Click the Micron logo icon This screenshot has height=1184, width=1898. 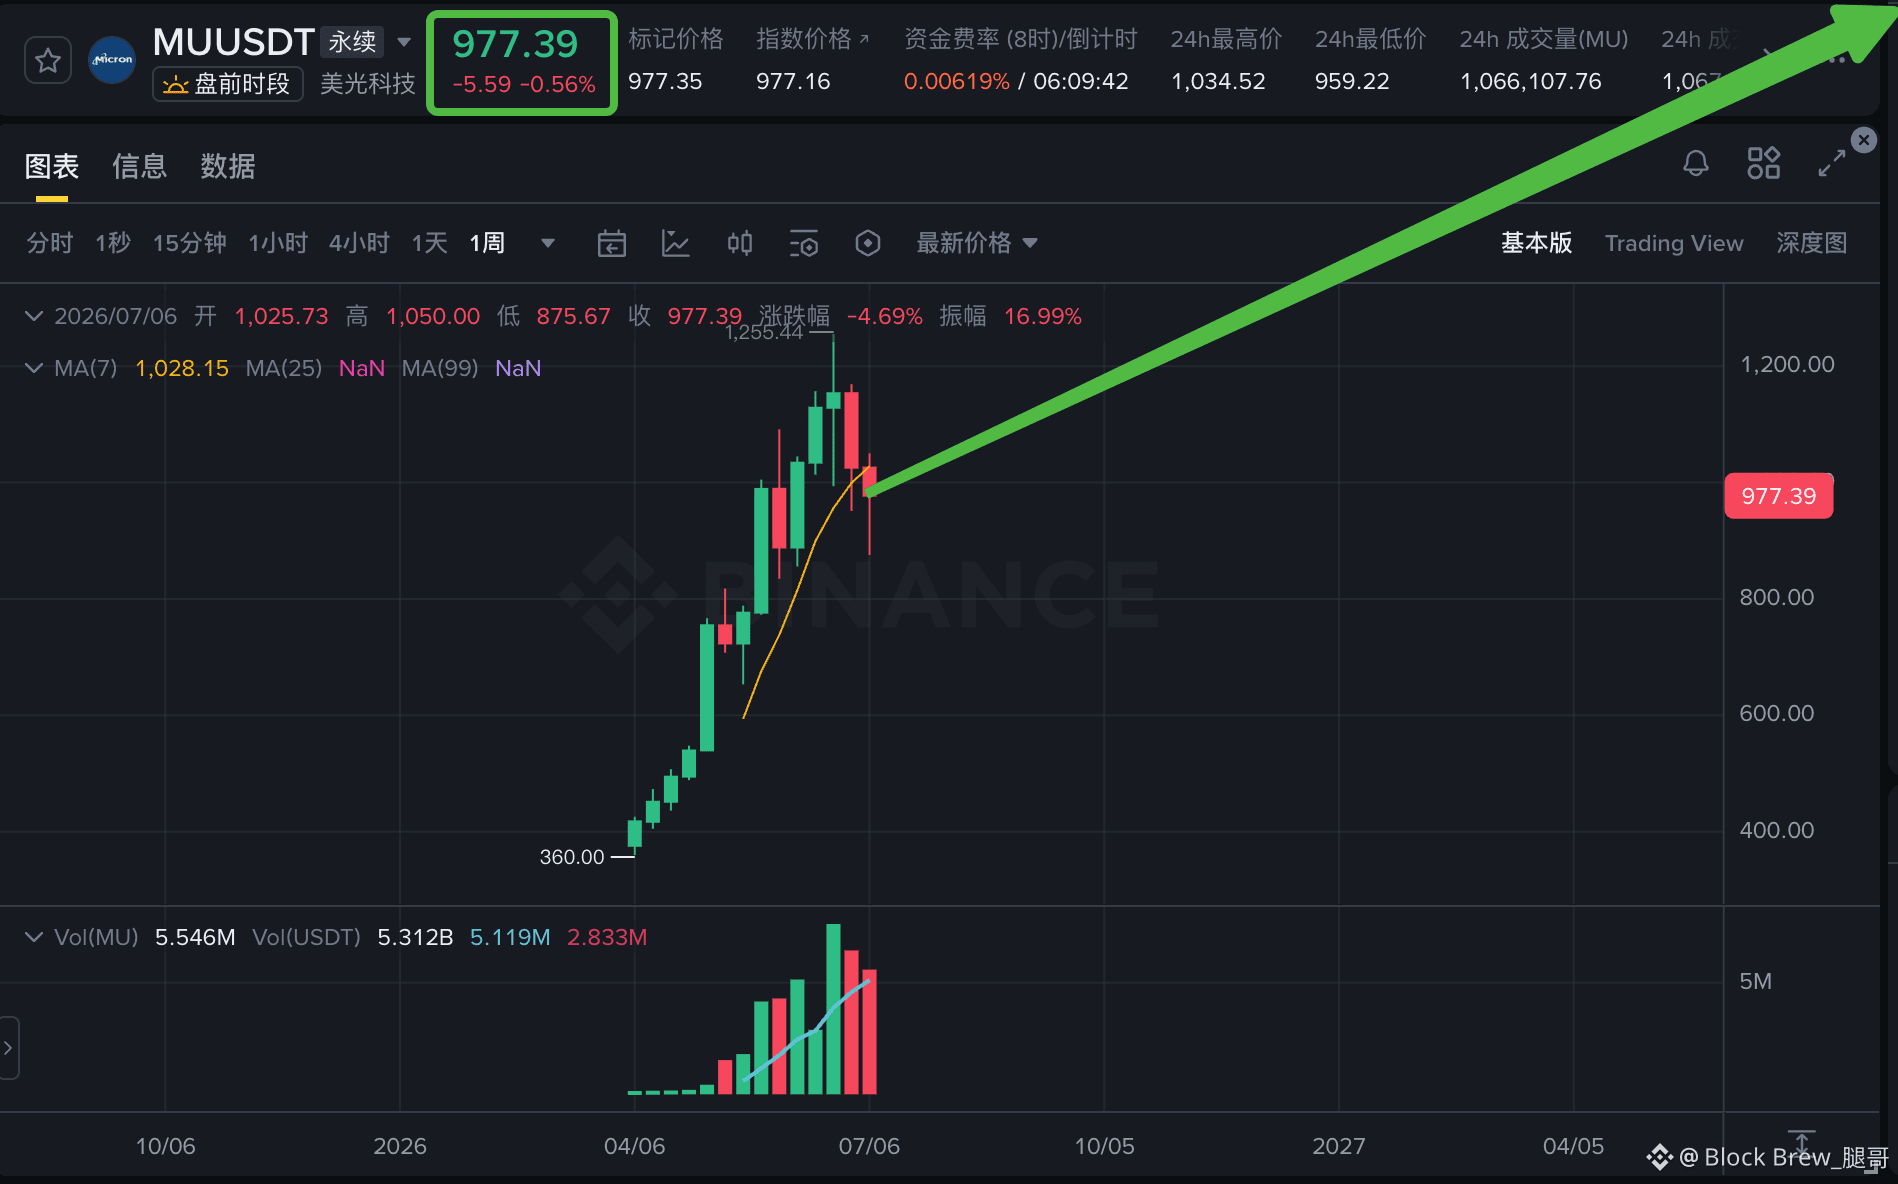[x=112, y=60]
